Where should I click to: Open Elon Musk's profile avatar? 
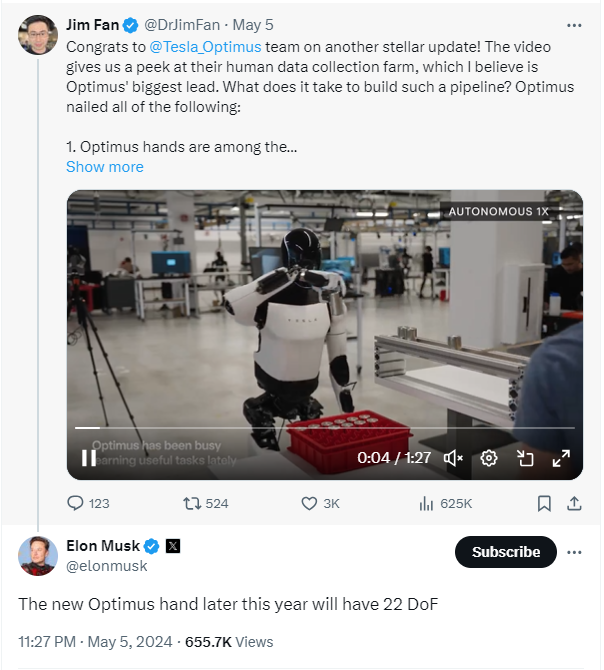tap(38, 556)
